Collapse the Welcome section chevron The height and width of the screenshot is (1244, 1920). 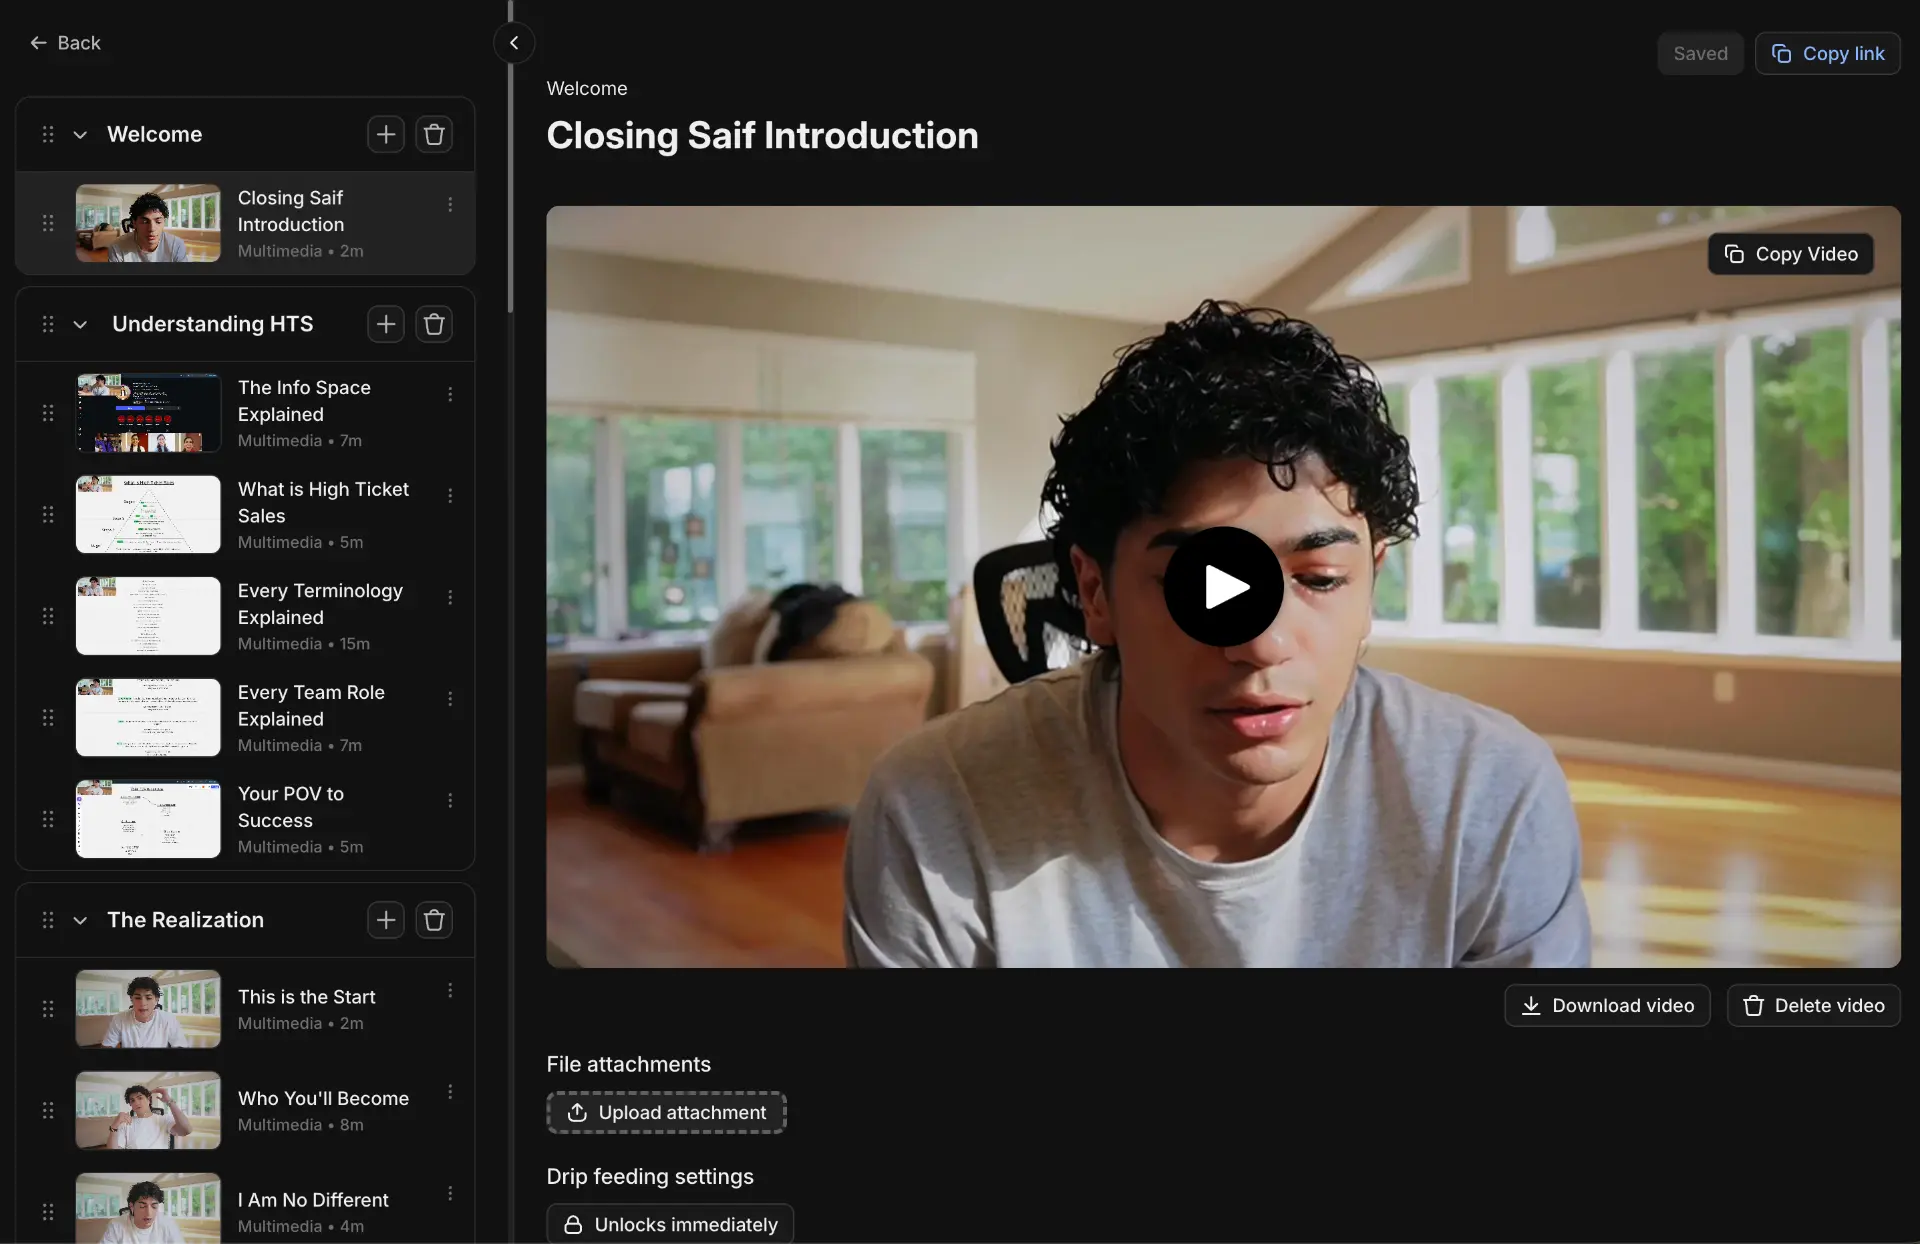pos(80,134)
